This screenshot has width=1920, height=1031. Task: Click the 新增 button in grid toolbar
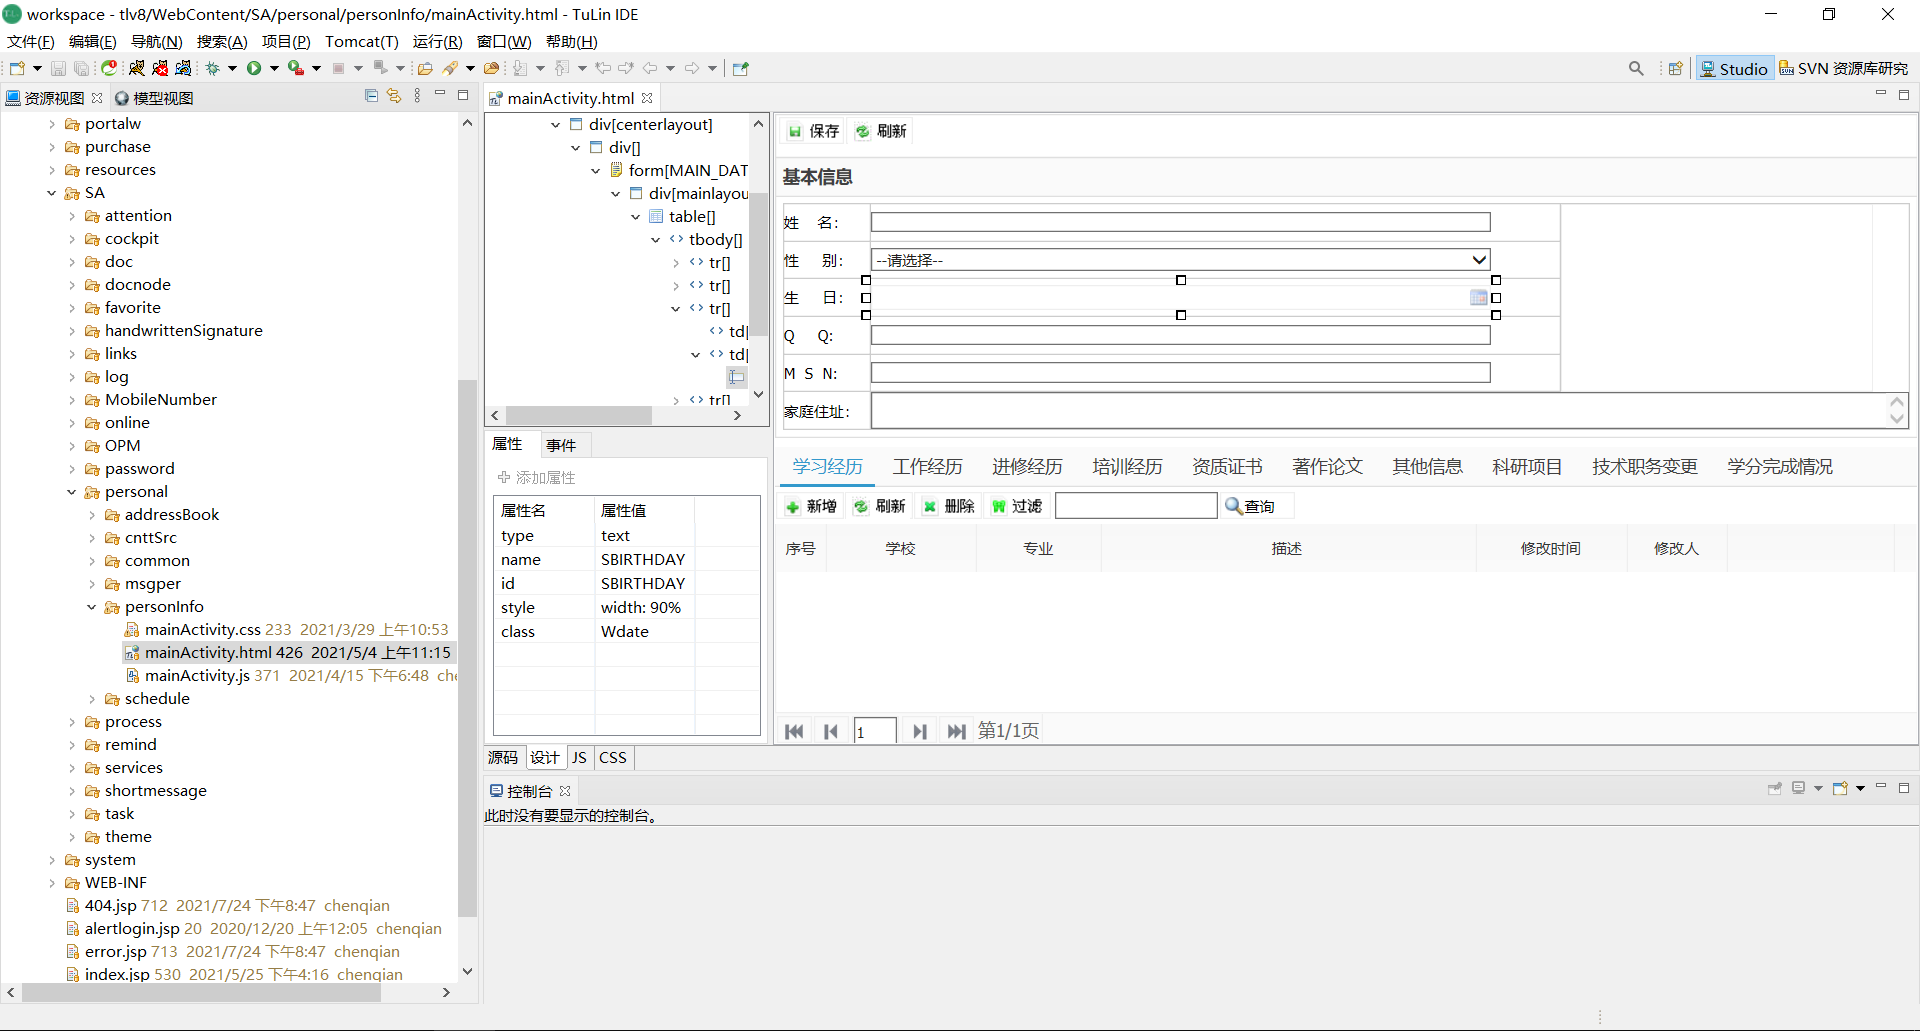(x=812, y=506)
